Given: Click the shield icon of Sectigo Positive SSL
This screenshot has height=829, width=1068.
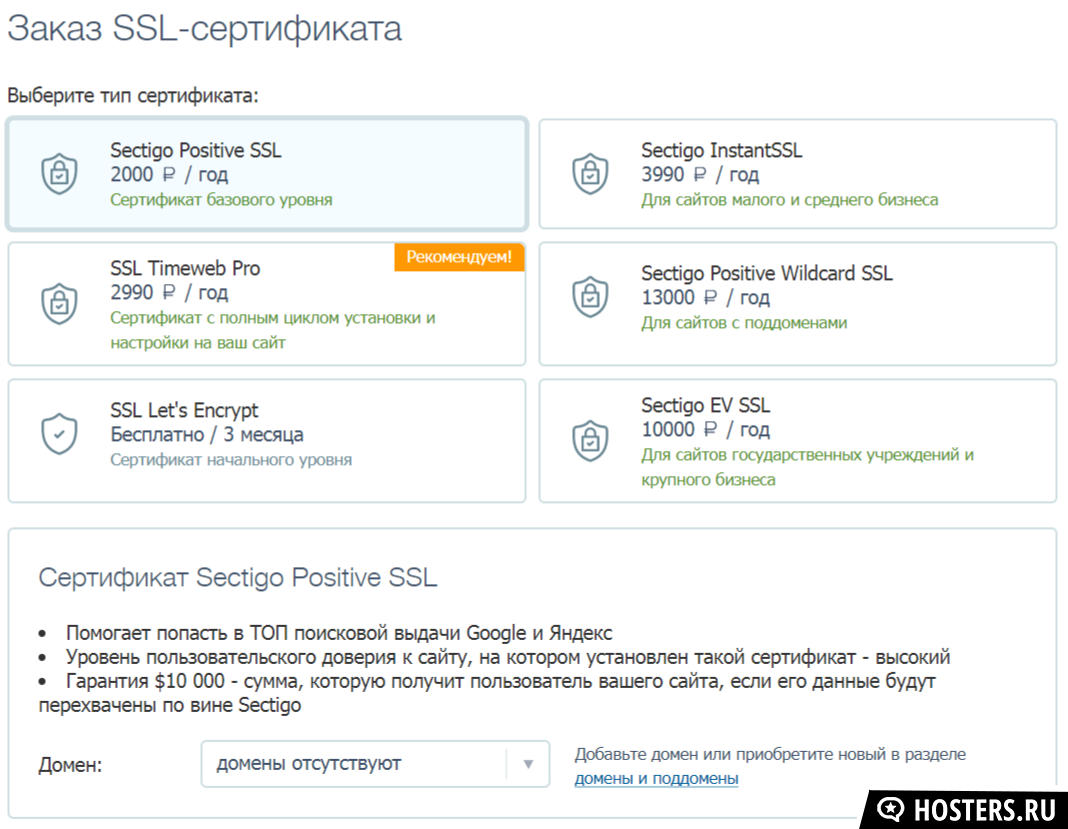Looking at the screenshot, I should tap(59, 174).
